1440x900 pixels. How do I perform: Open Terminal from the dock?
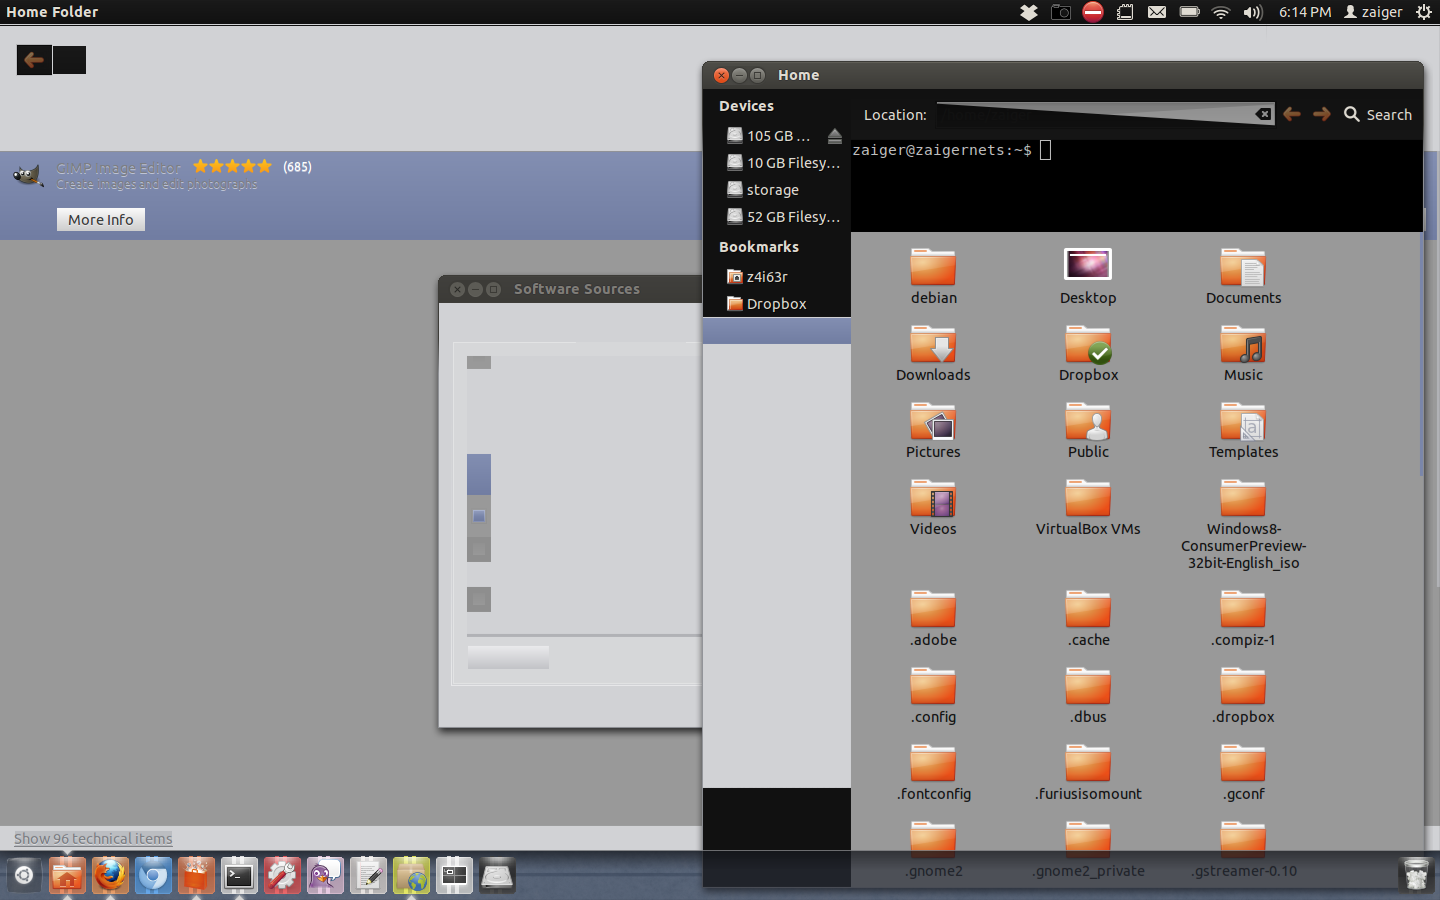[239, 875]
